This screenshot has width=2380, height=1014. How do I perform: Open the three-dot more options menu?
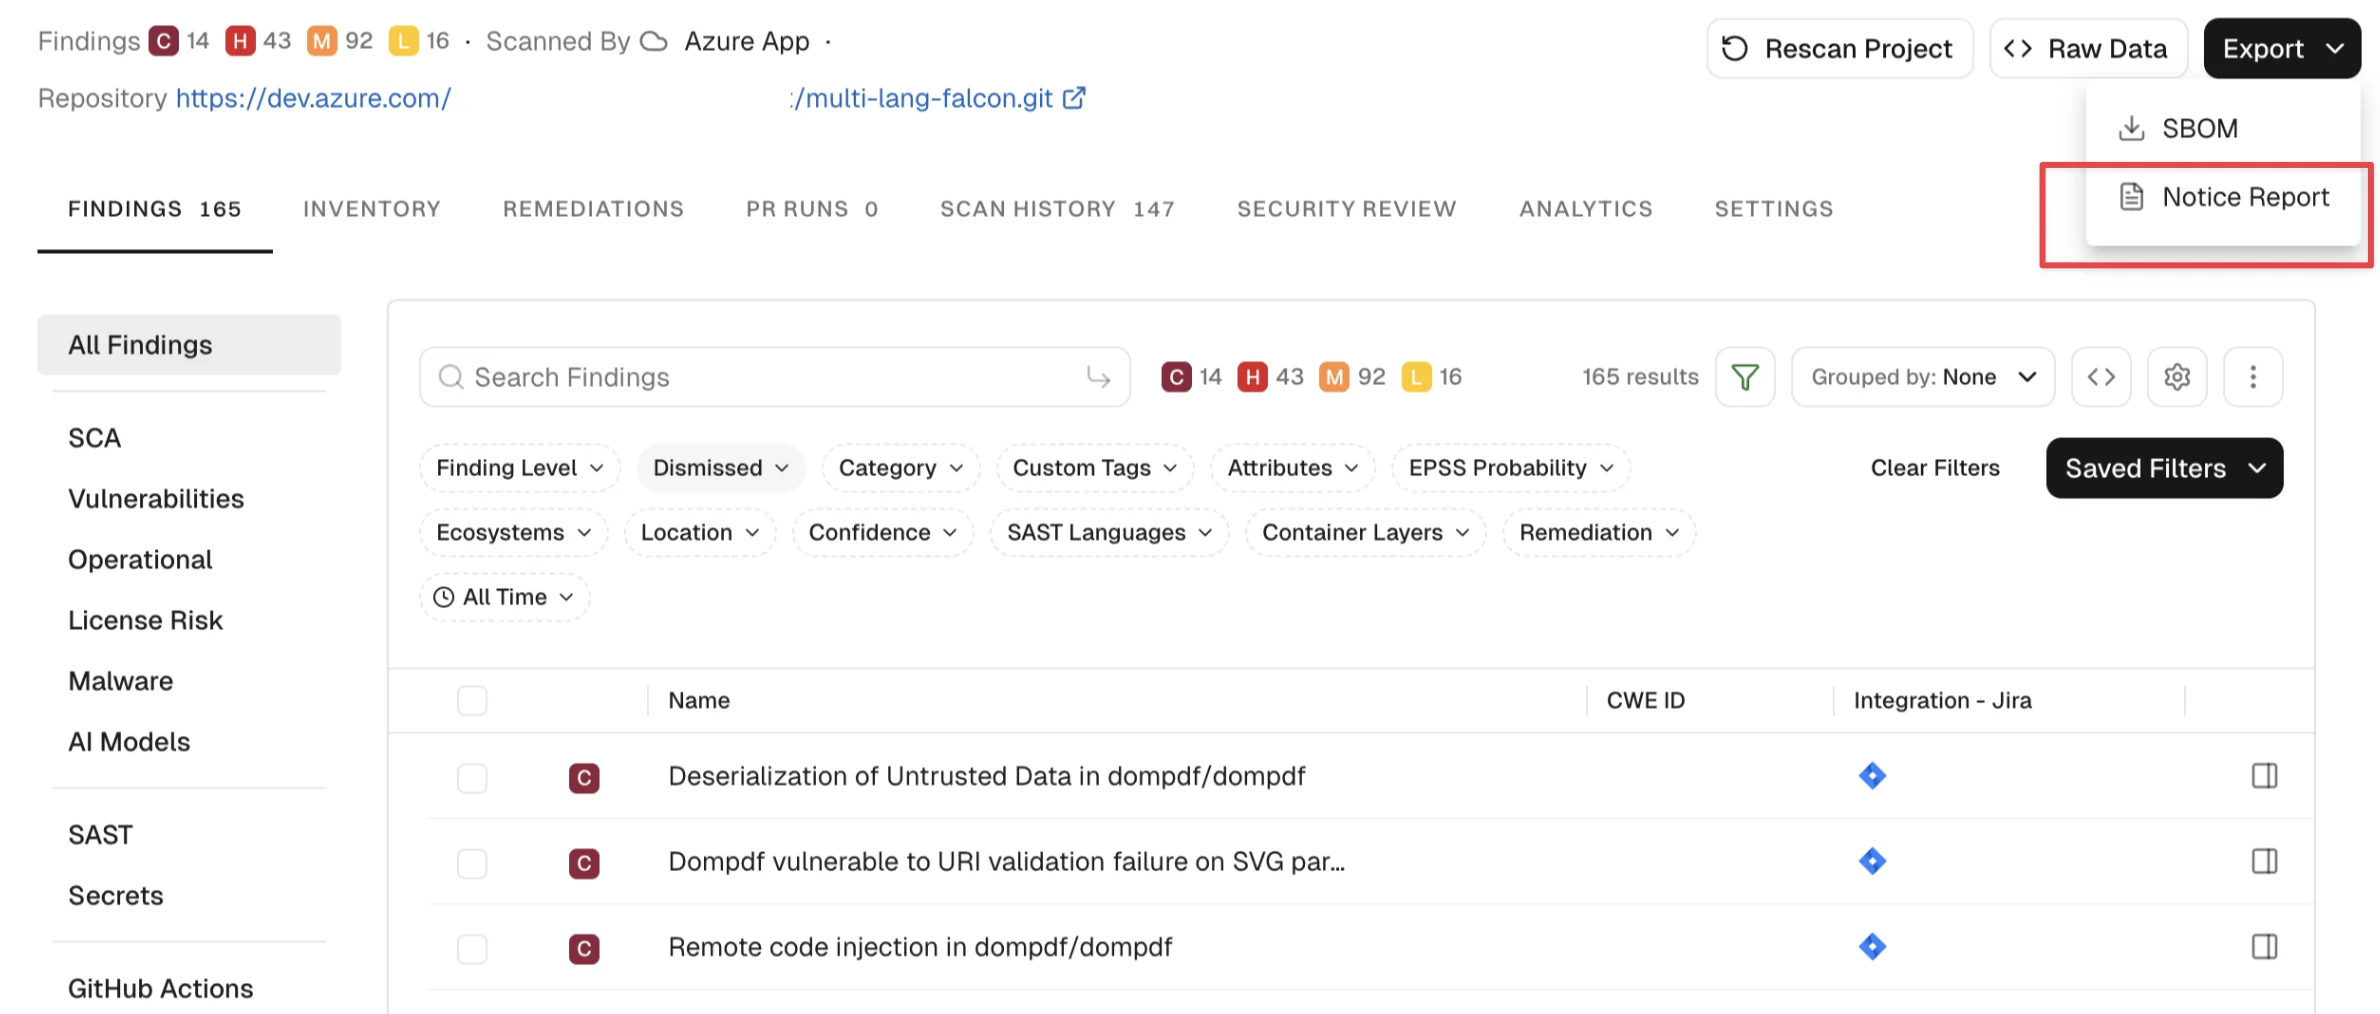click(2253, 377)
